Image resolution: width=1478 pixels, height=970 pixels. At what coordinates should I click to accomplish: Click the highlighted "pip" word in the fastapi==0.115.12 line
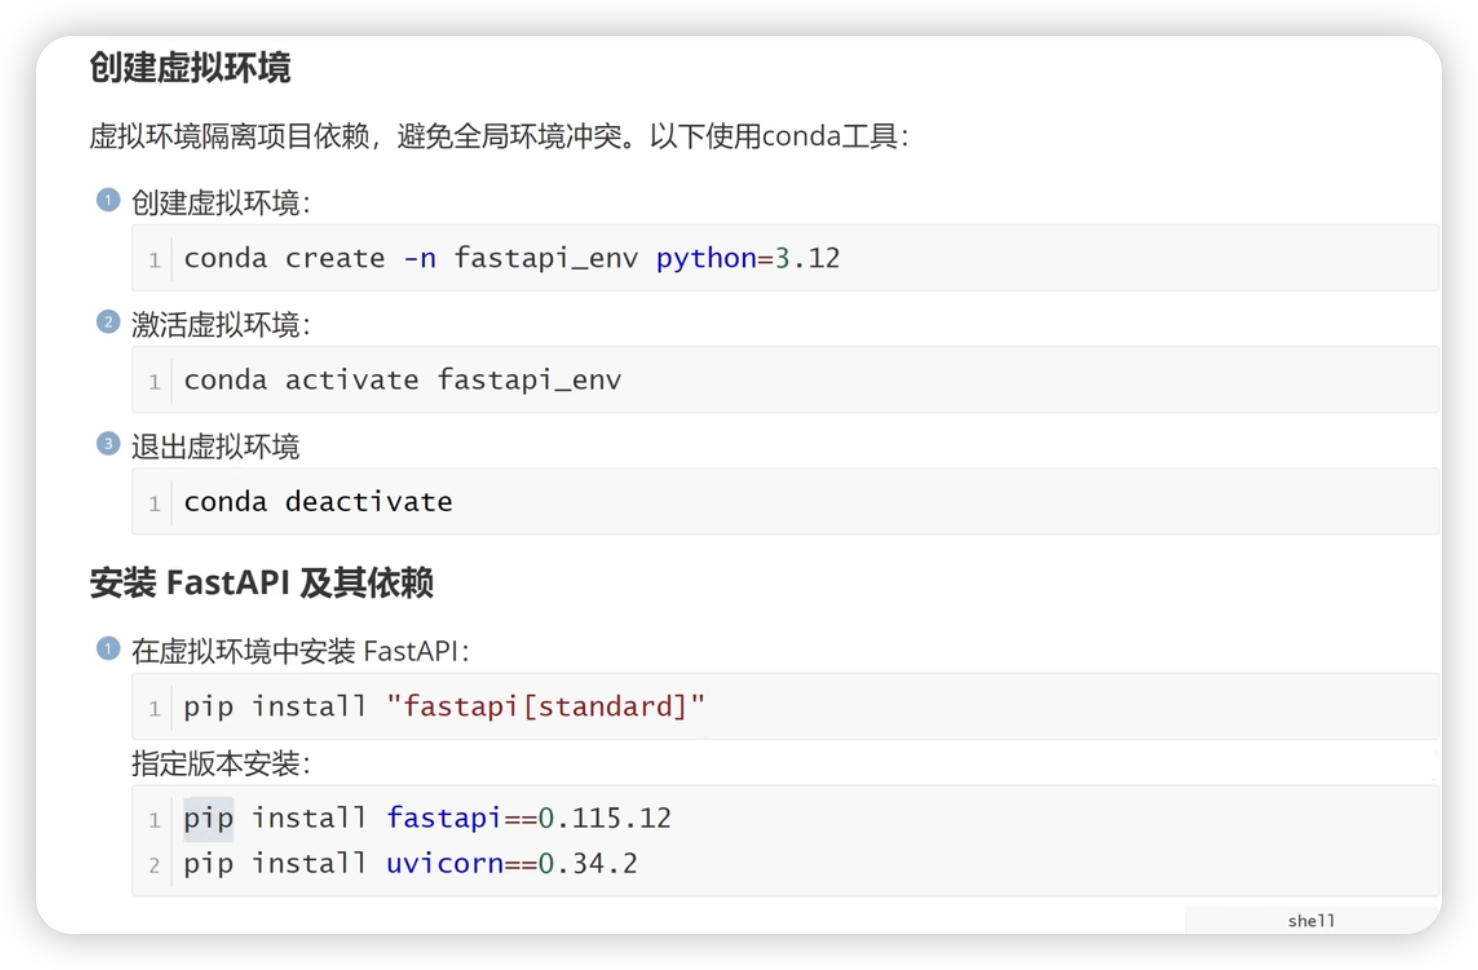pyautogui.click(x=208, y=819)
